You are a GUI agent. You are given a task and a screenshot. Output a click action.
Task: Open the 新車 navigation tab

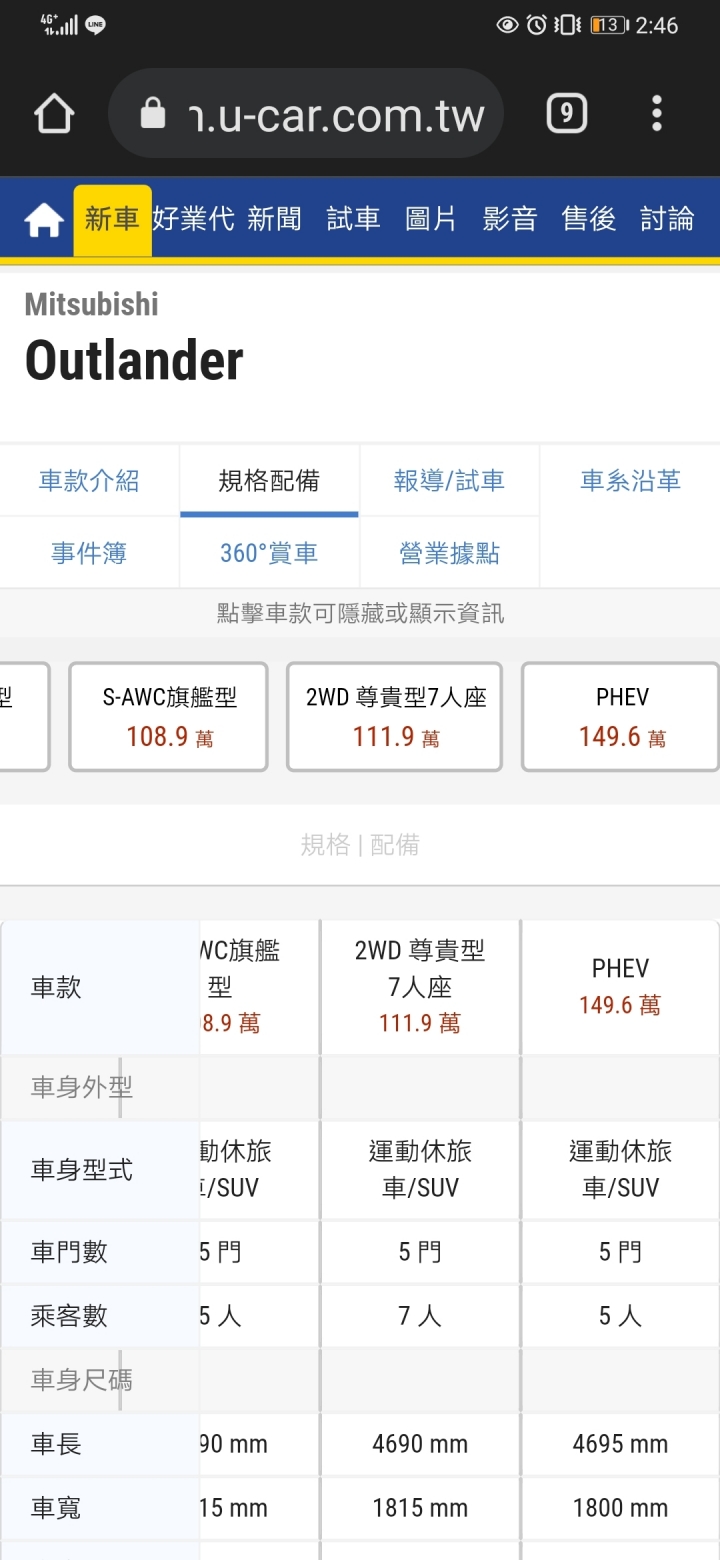point(112,219)
